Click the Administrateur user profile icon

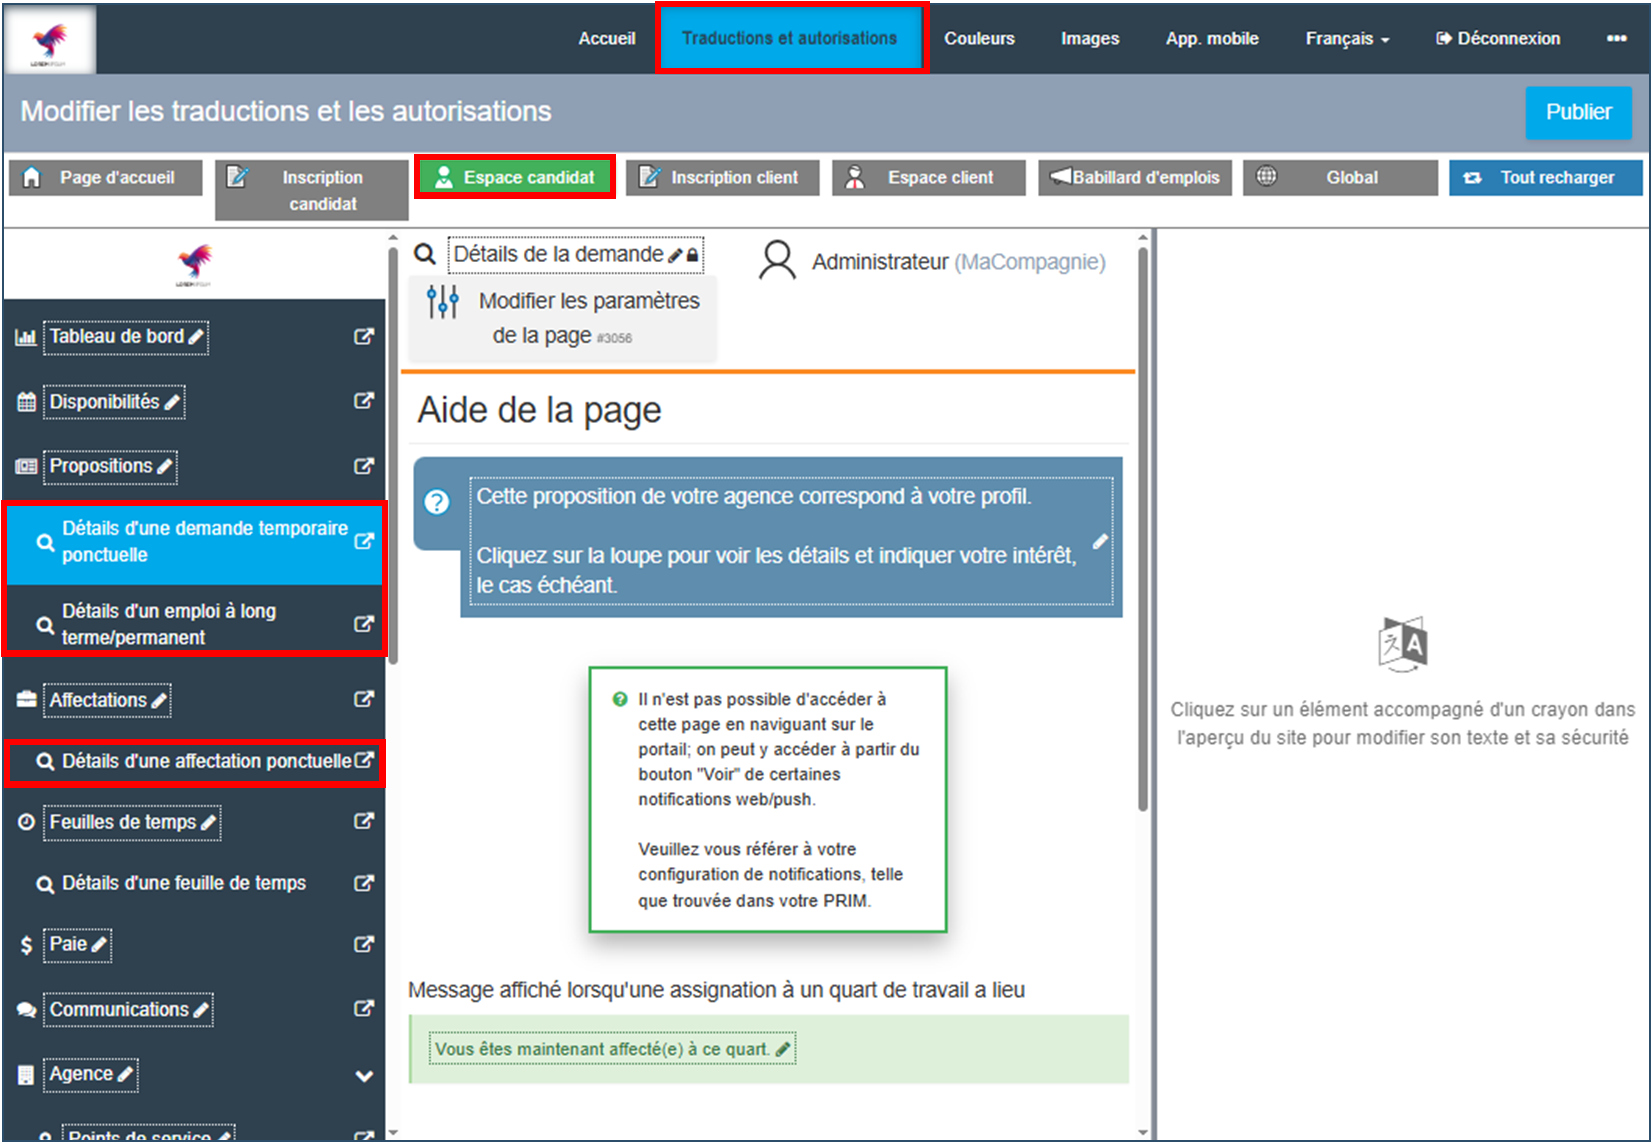pyautogui.click(x=777, y=261)
